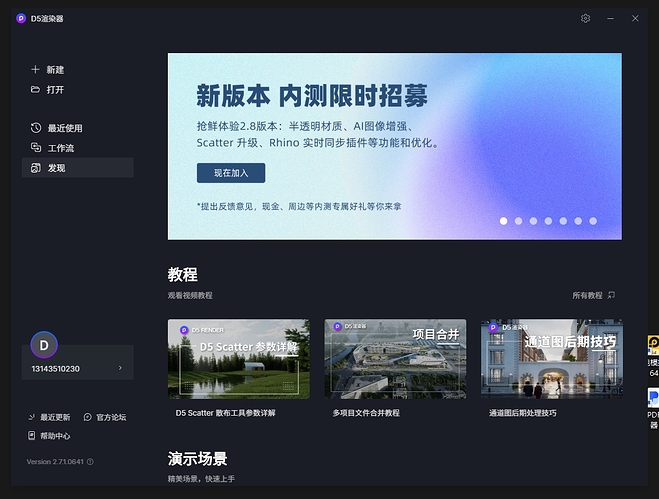The image size is (659, 499).
Task: Click the title 多项目文件合并教程
Action: point(366,413)
